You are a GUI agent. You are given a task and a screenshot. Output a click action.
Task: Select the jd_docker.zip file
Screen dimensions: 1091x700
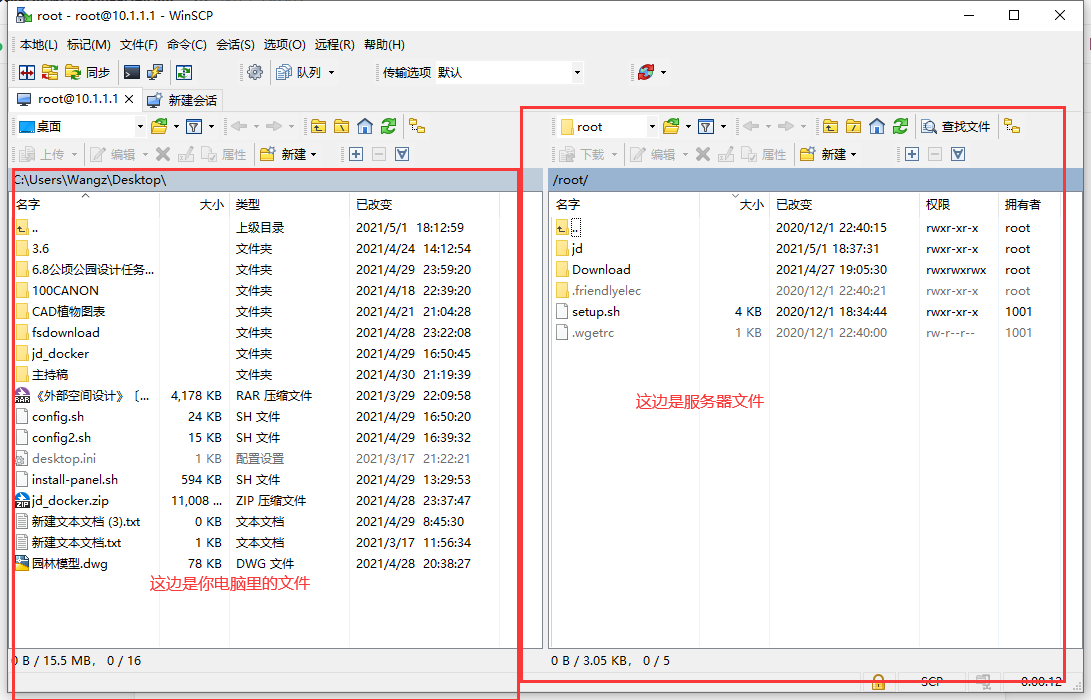tap(70, 500)
